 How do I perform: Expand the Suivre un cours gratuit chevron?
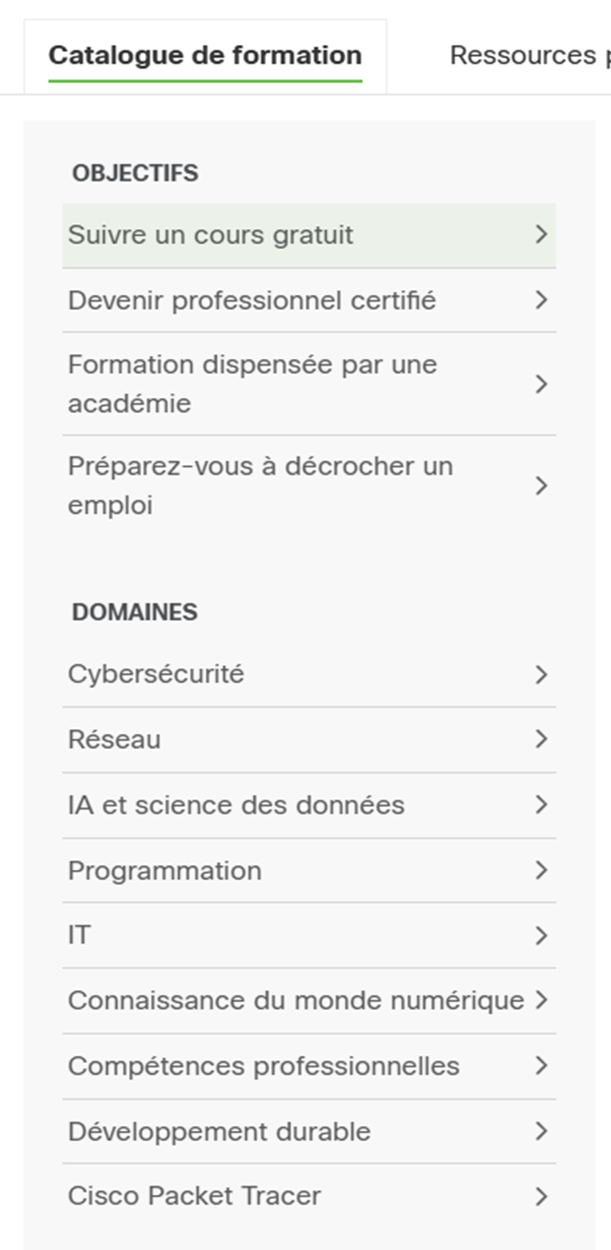pos(541,234)
